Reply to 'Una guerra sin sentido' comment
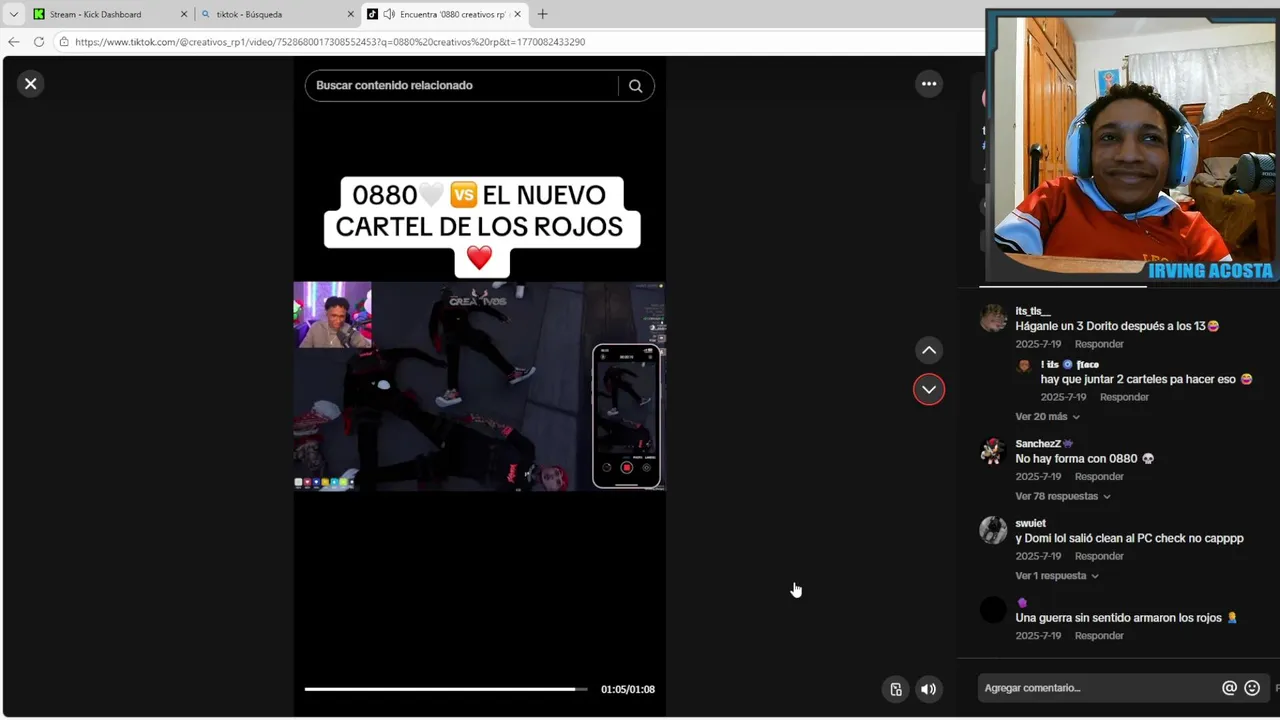Viewport: 1280px width, 720px height. click(1099, 636)
